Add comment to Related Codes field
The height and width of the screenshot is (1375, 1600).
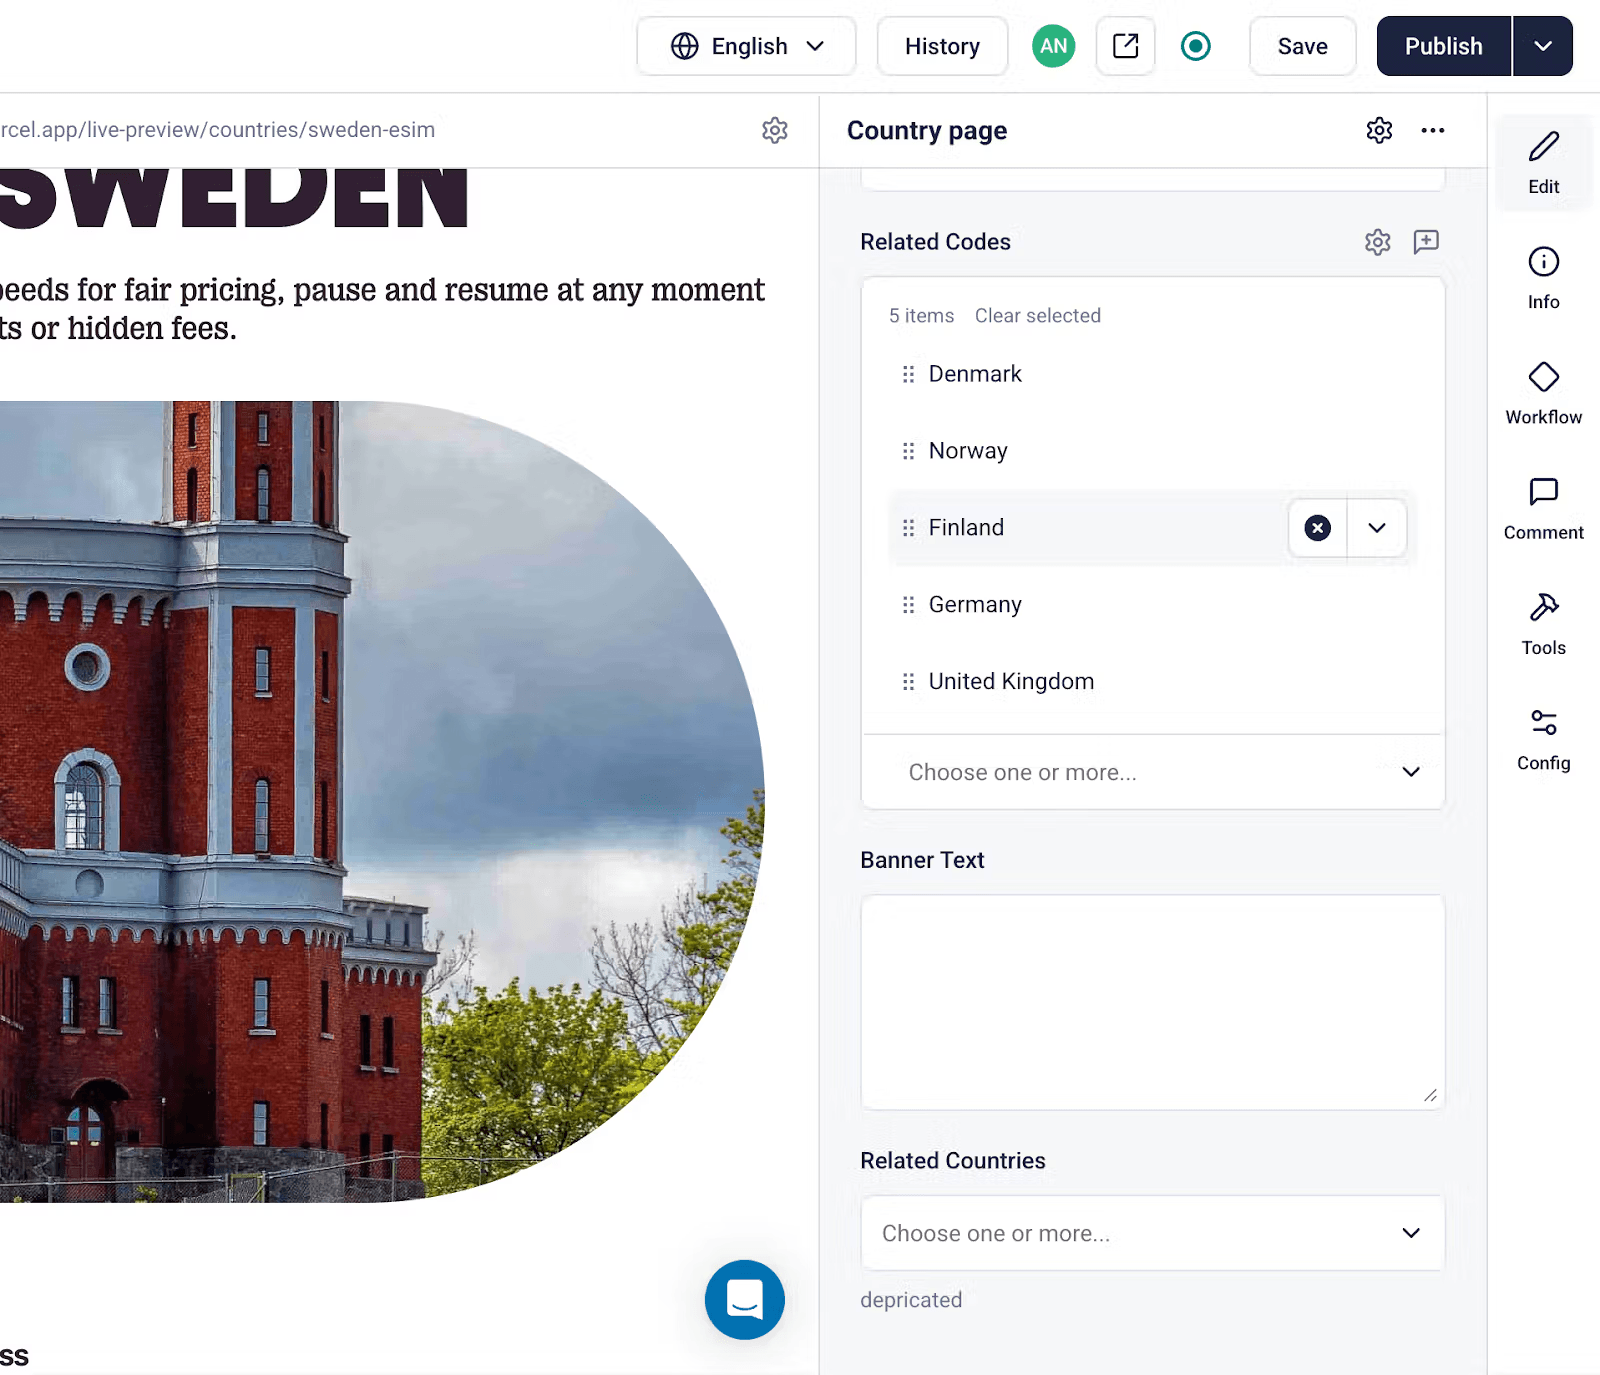(x=1426, y=242)
